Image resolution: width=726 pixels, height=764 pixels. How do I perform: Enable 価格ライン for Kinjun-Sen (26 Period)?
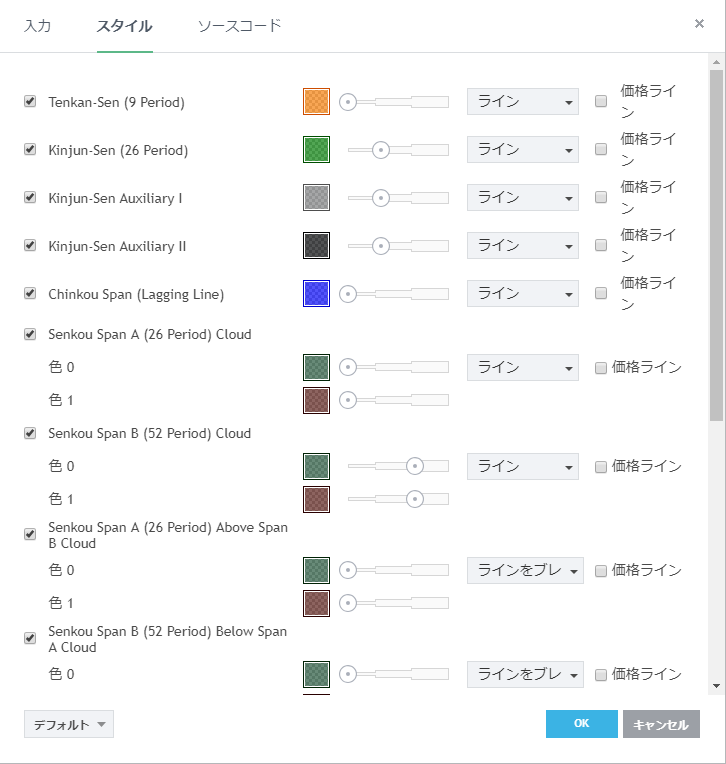point(601,150)
